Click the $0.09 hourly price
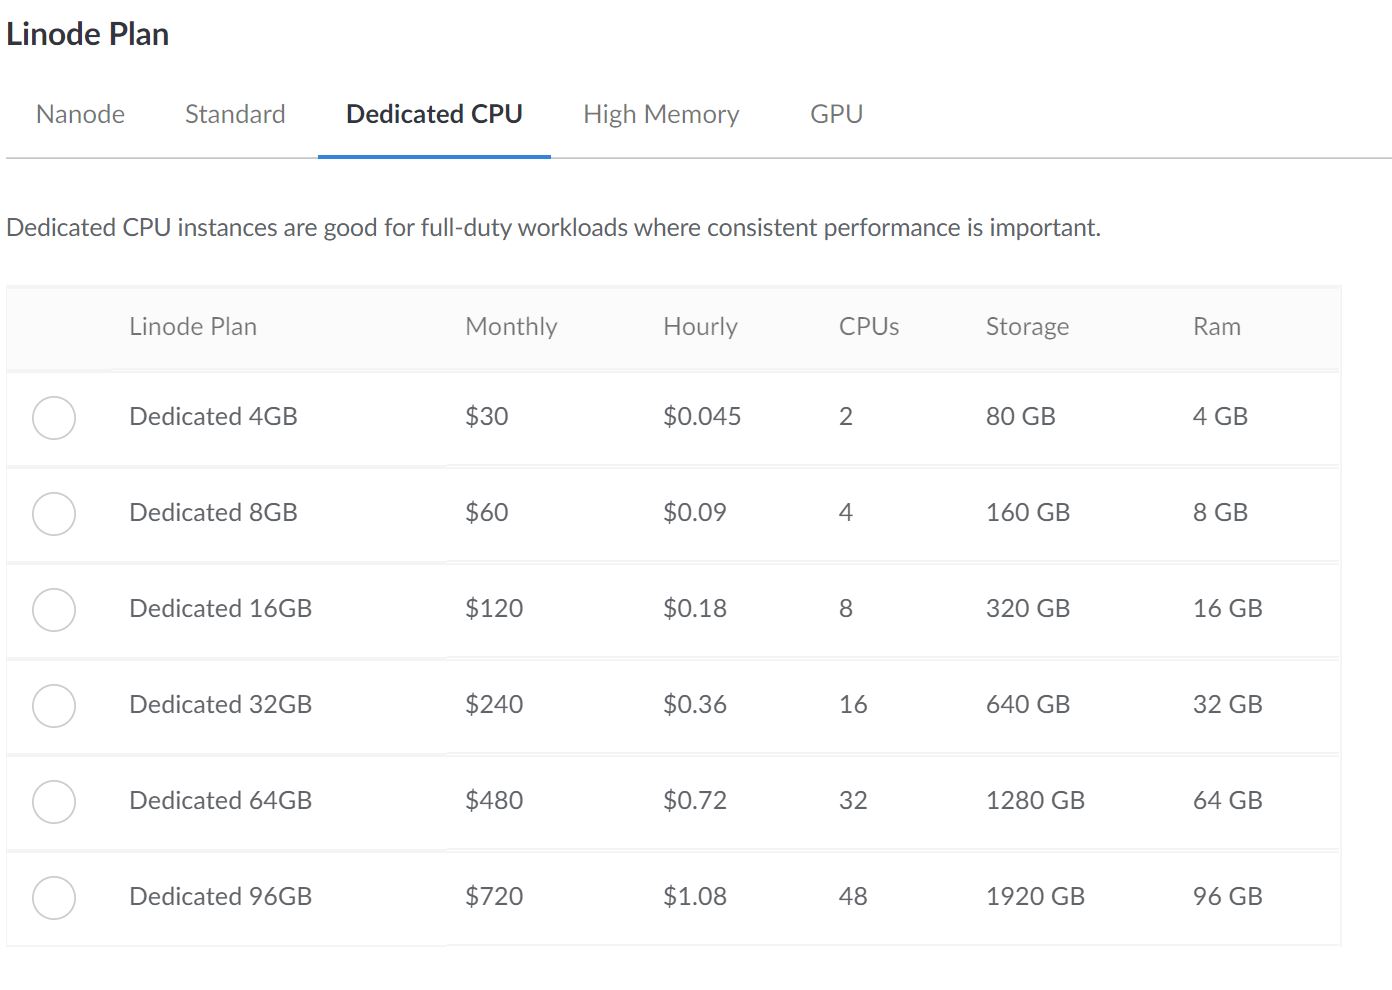The image size is (1392, 990). [694, 513]
